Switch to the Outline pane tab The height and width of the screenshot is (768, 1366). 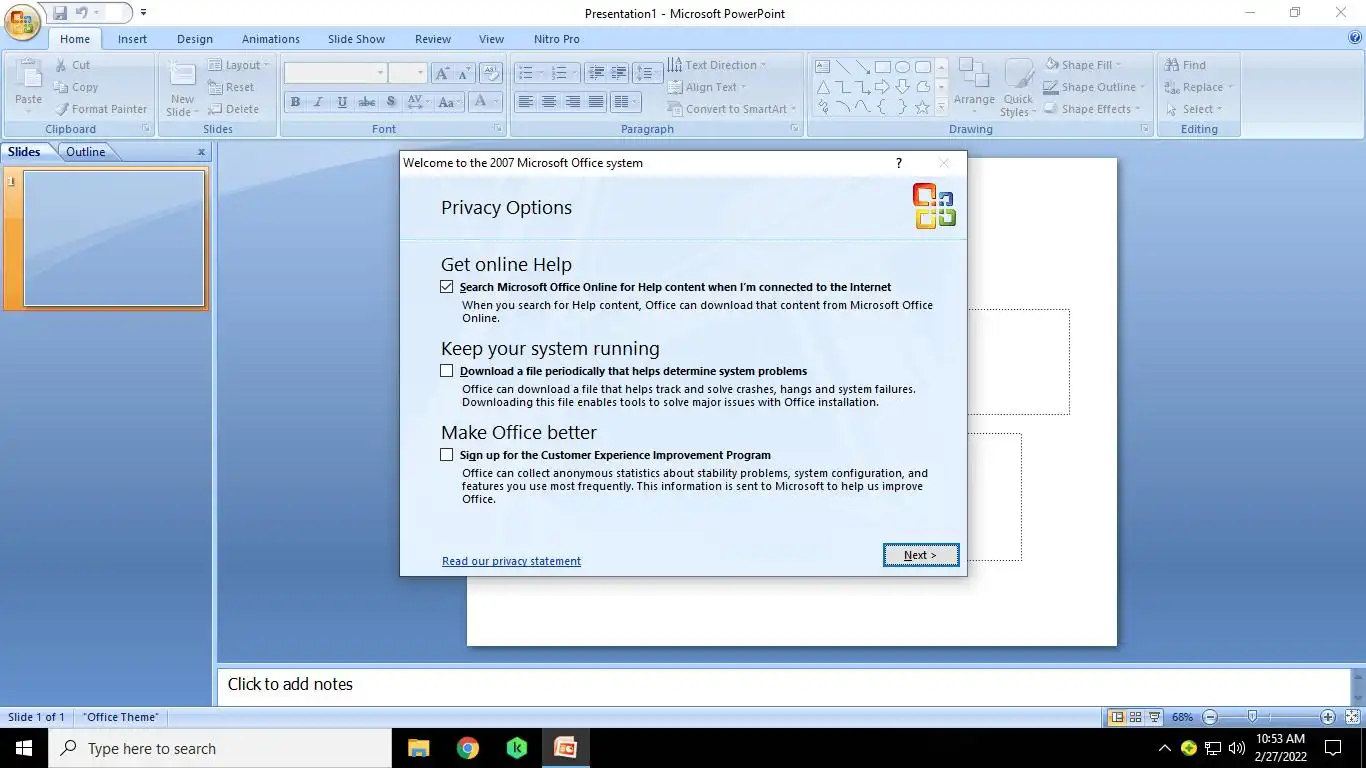[86, 152]
